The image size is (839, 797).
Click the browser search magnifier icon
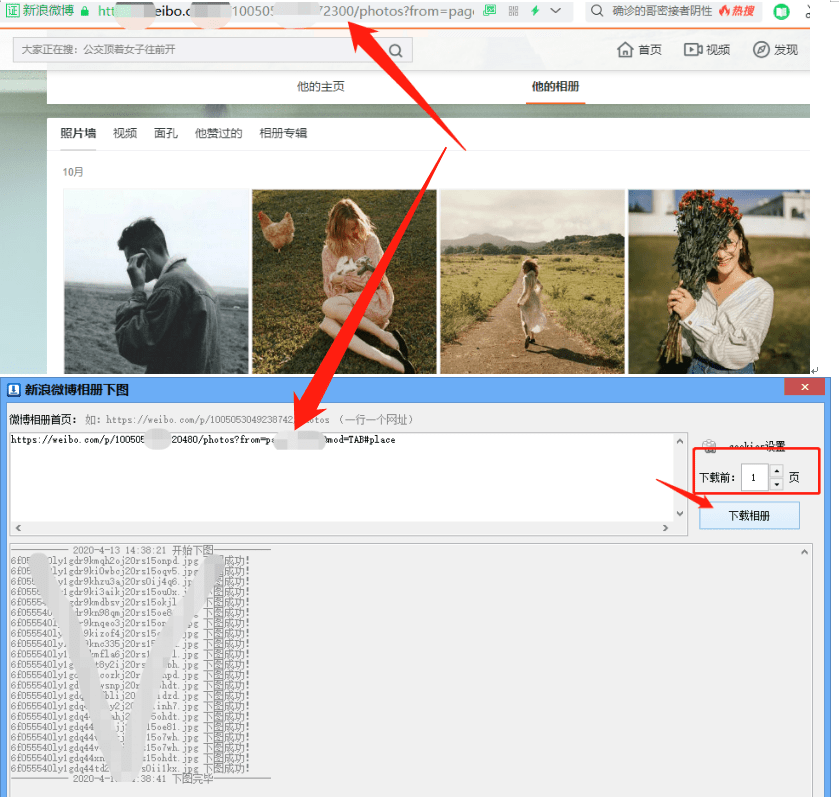(x=597, y=11)
